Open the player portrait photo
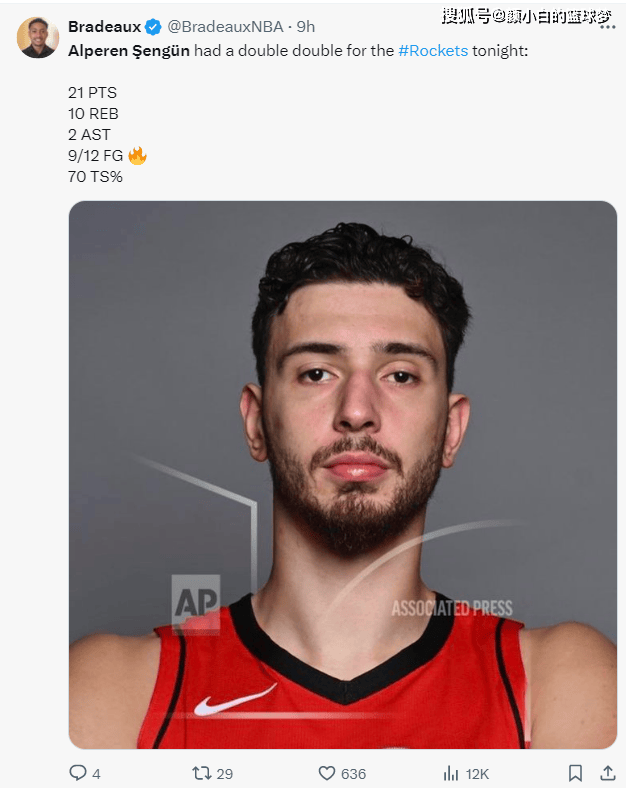This screenshot has width=626, height=788. [343, 475]
